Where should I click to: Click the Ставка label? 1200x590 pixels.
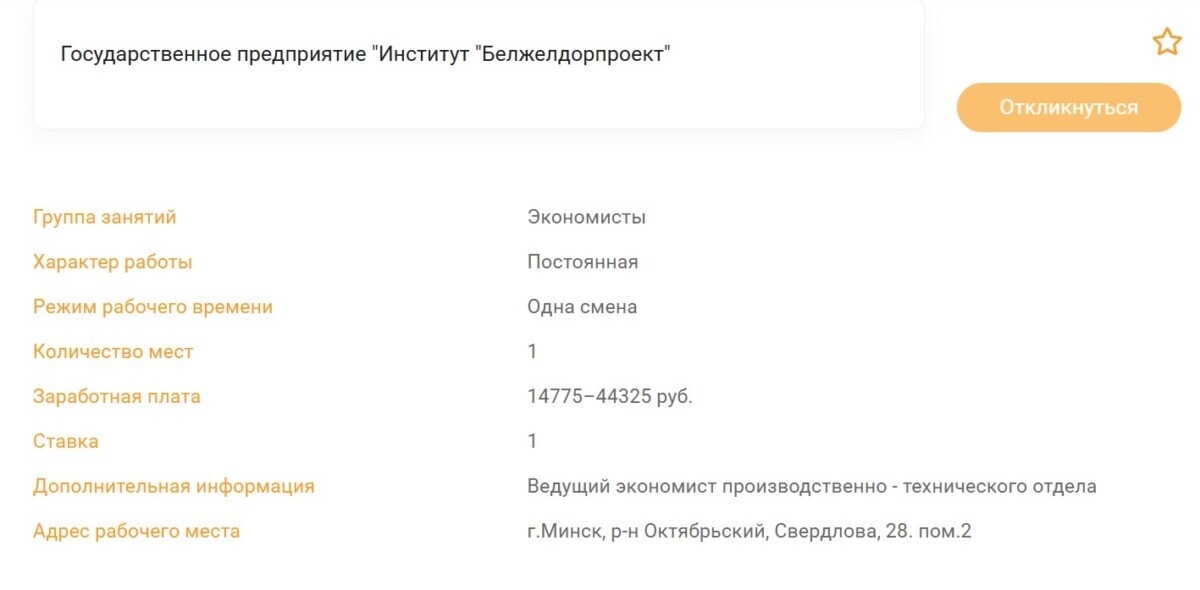coord(66,441)
